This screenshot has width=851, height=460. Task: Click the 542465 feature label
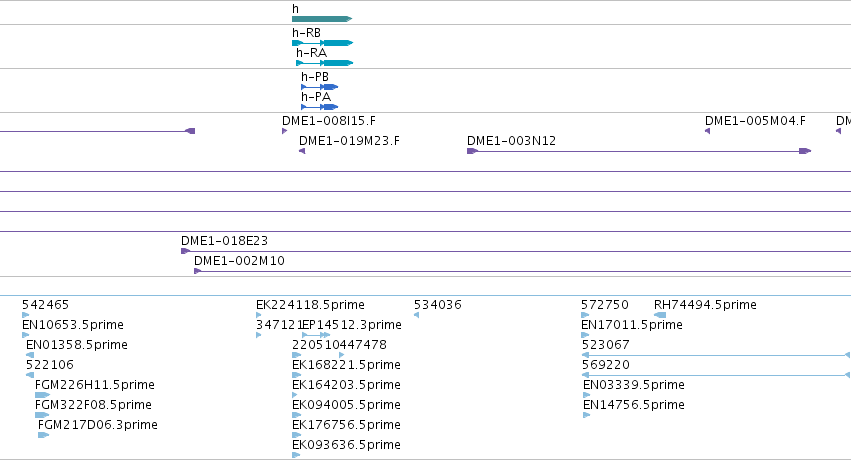coord(46,304)
